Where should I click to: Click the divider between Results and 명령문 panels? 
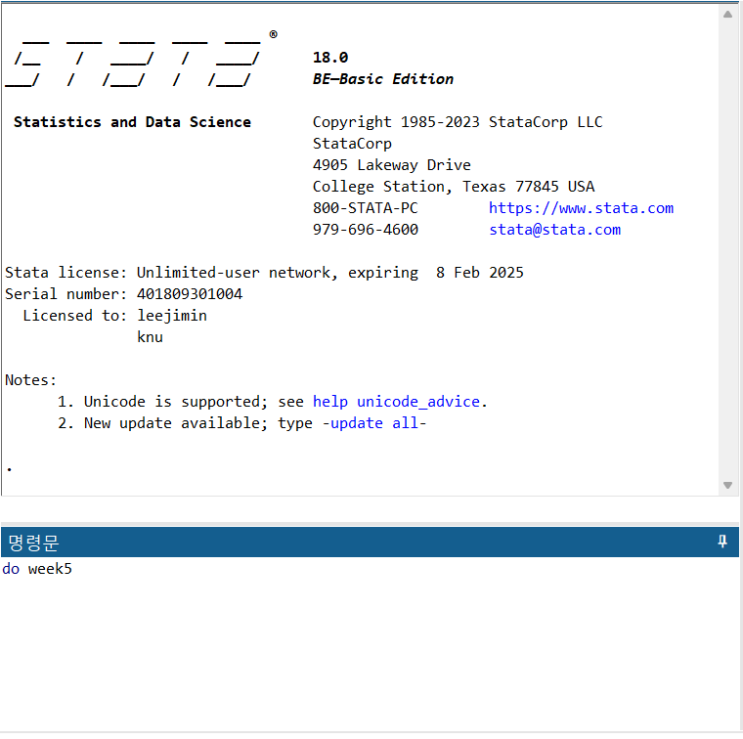[x=370, y=510]
